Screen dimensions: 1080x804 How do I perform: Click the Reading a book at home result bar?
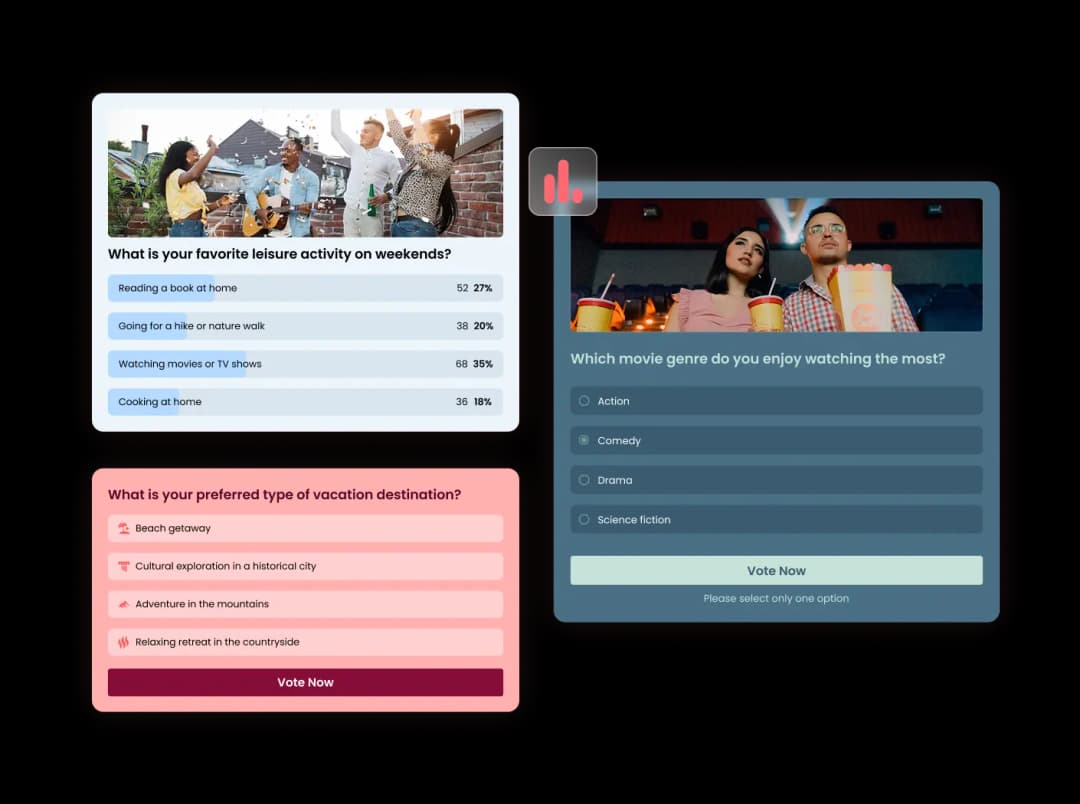click(x=305, y=288)
